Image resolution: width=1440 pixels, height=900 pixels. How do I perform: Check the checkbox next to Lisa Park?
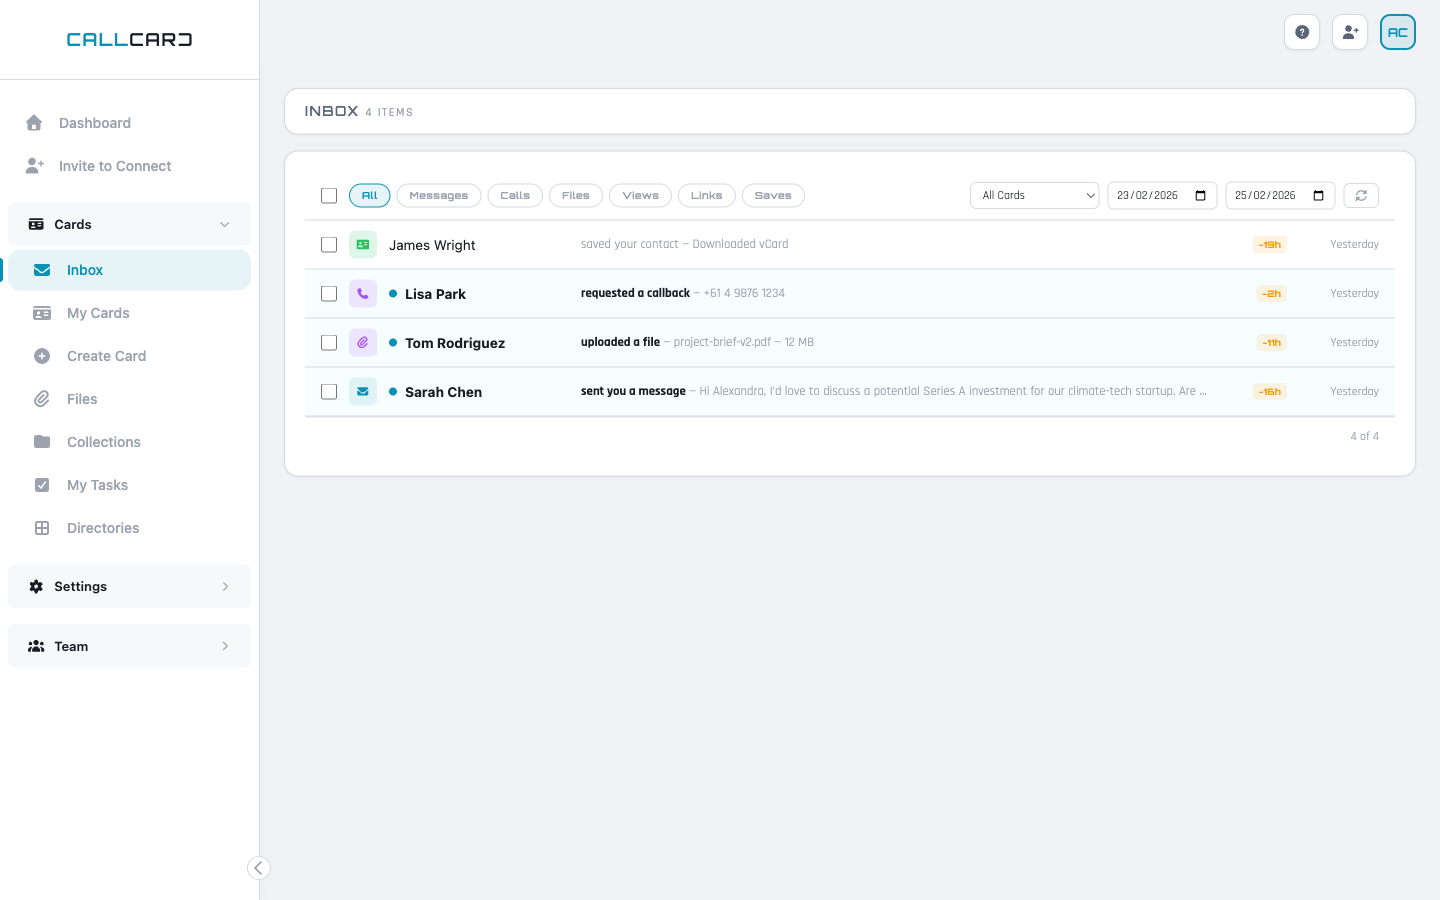pyautogui.click(x=329, y=293)
